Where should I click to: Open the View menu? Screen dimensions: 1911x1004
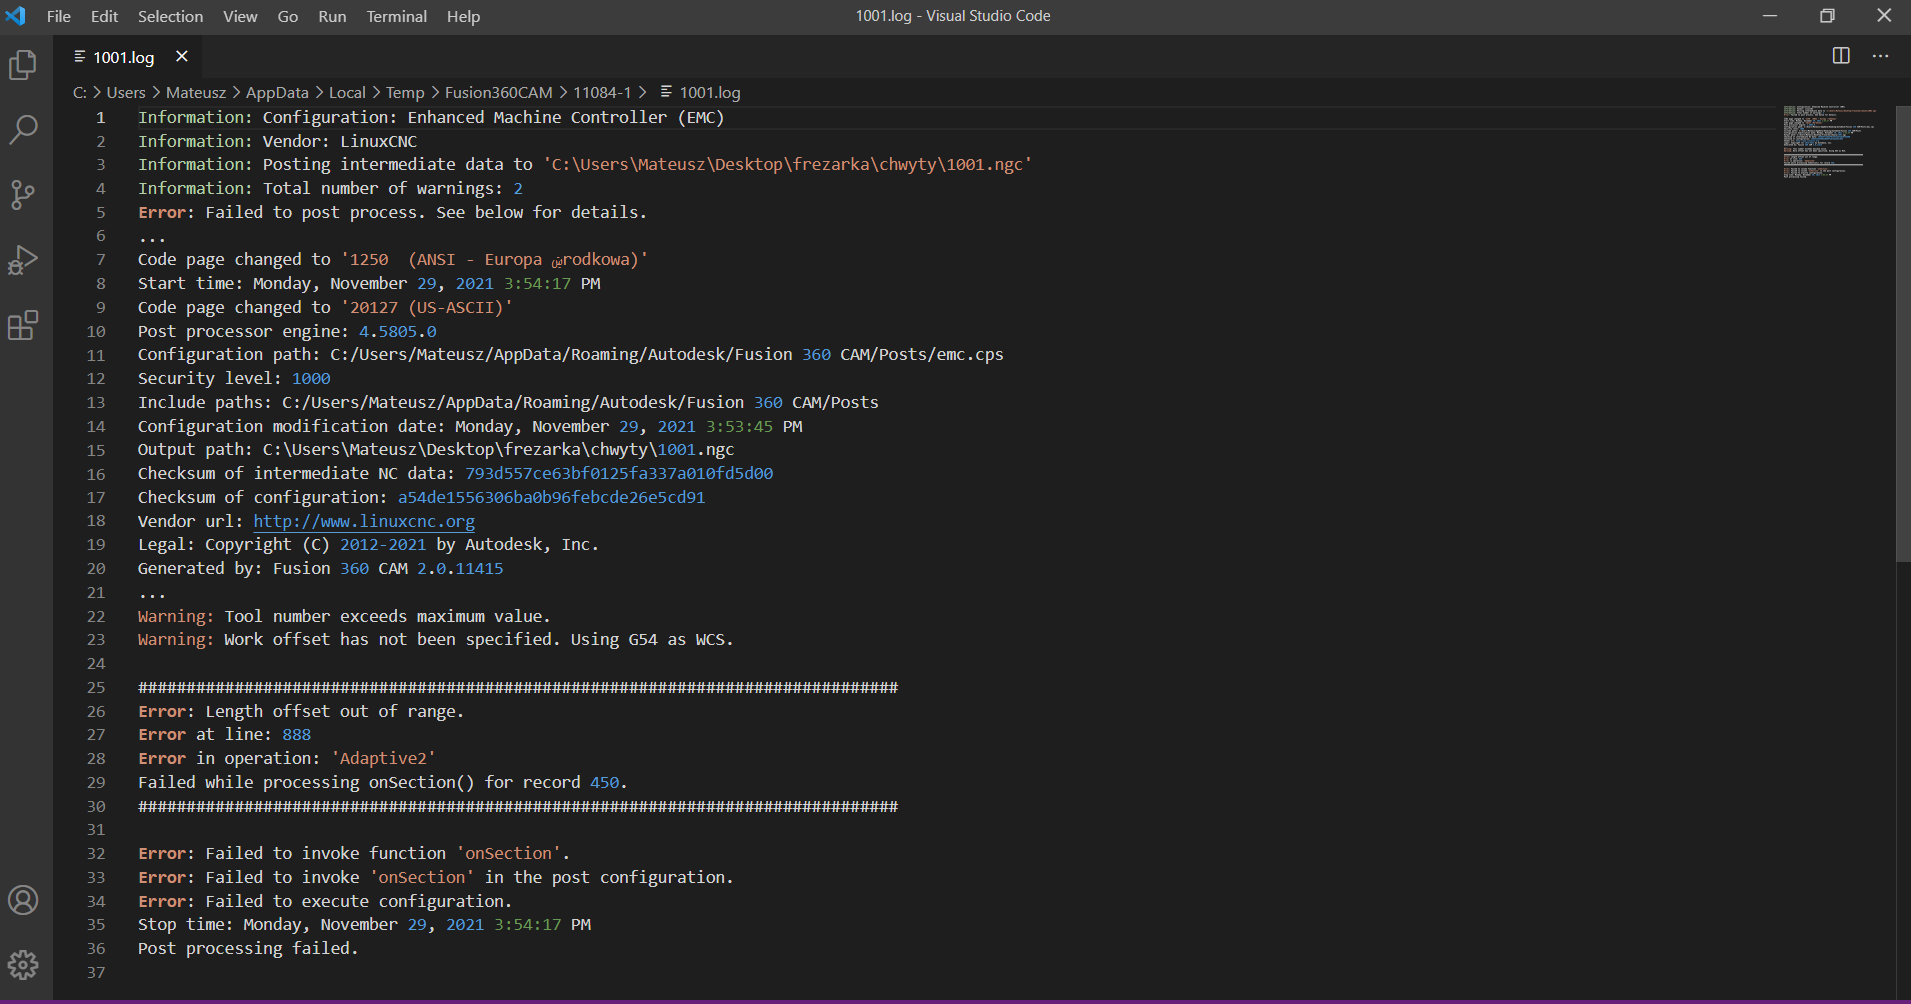[x=240, y=16]
